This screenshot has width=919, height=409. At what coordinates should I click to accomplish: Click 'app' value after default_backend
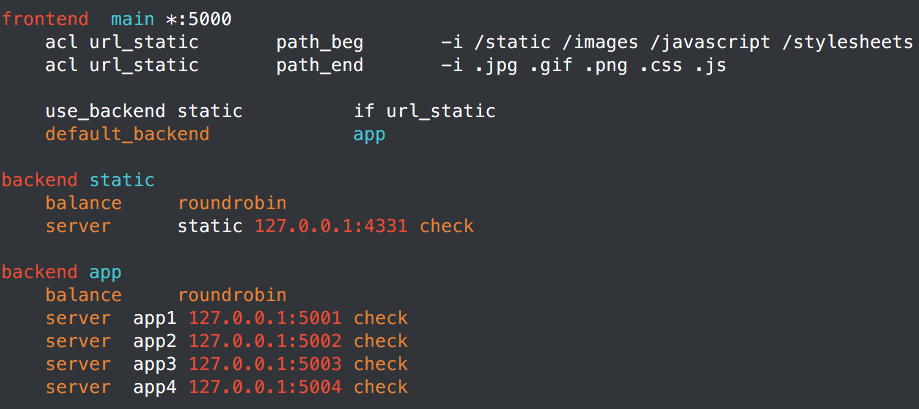pyautogui.click(x=370, y=135)
